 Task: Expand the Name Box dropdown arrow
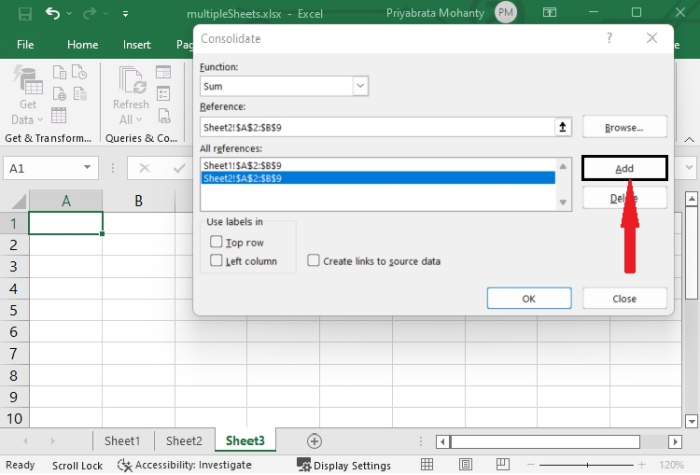click(89, 169)
